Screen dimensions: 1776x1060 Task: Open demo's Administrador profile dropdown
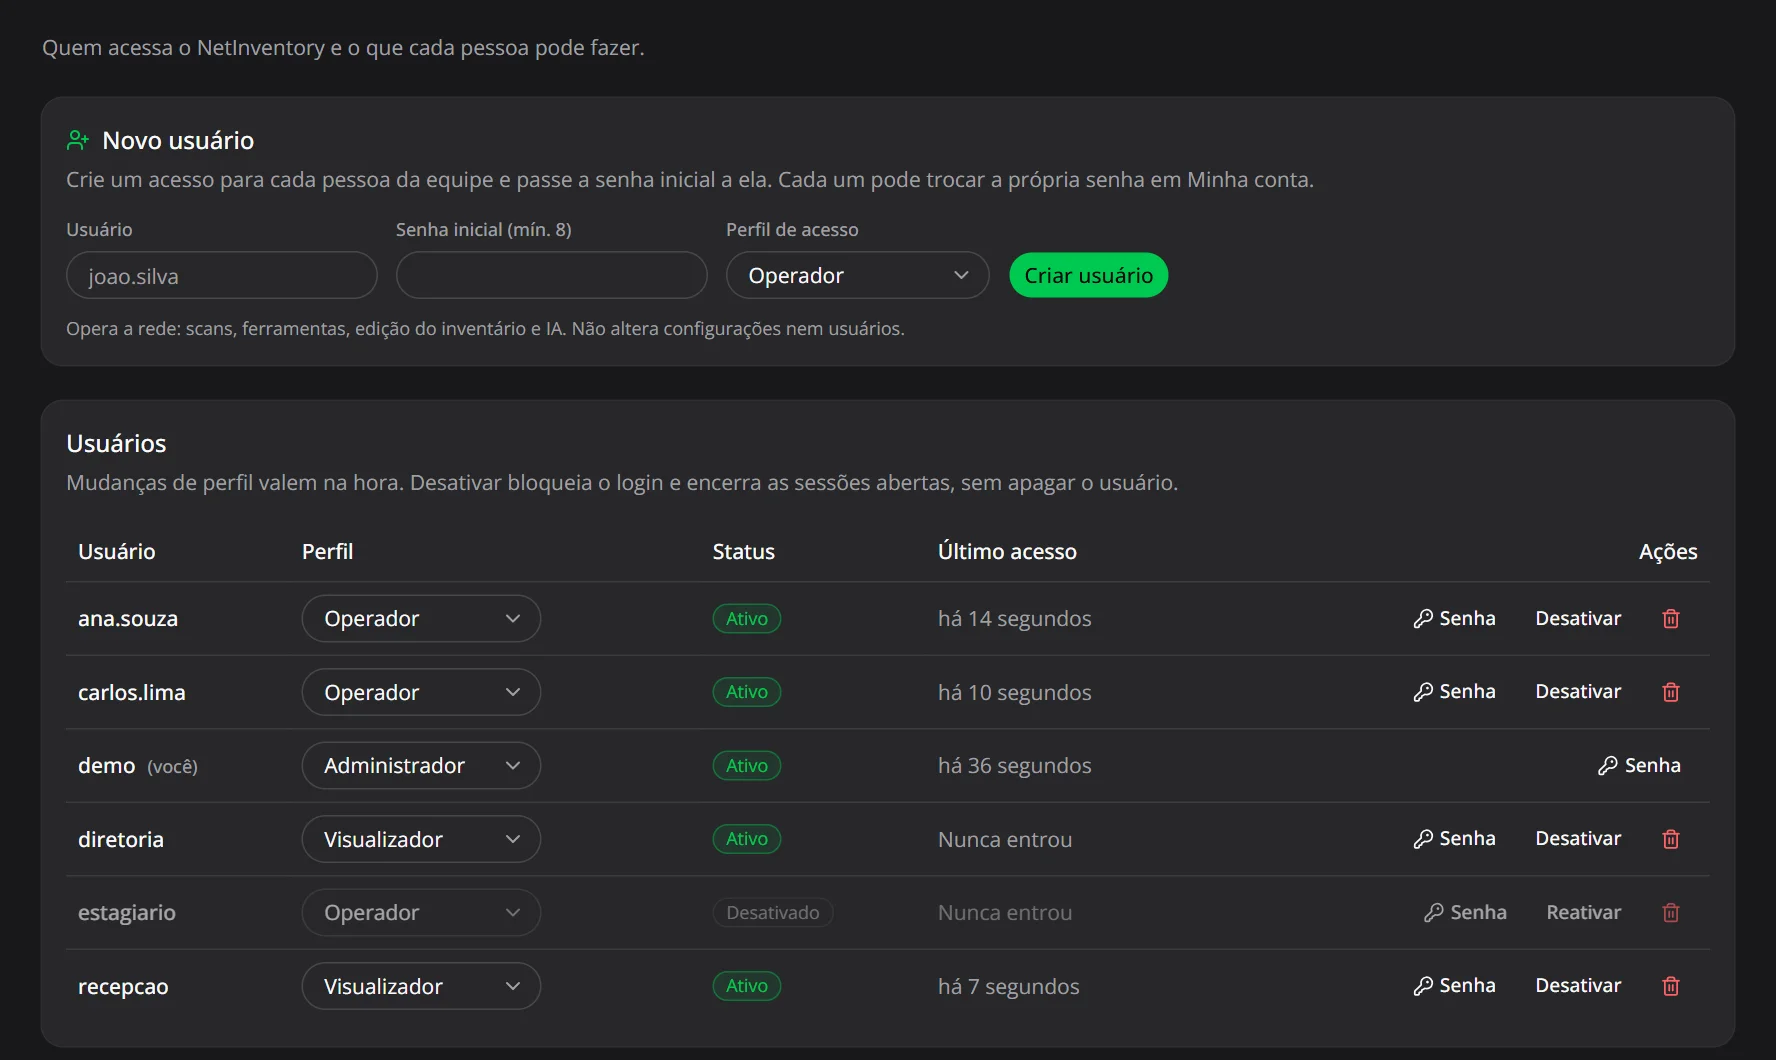click(421, 766)
